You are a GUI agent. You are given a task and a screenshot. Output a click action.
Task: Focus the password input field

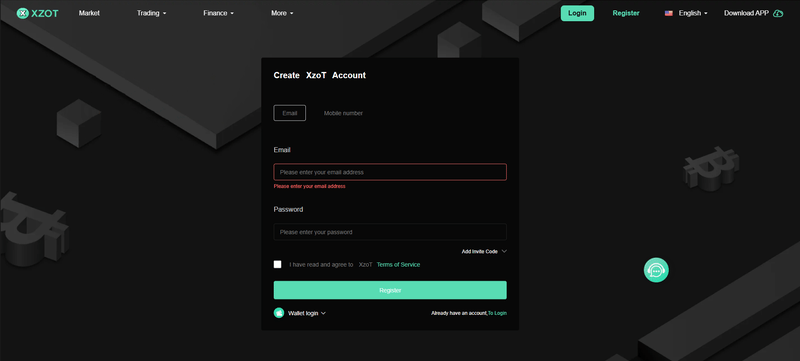click(x=390, y=232)
